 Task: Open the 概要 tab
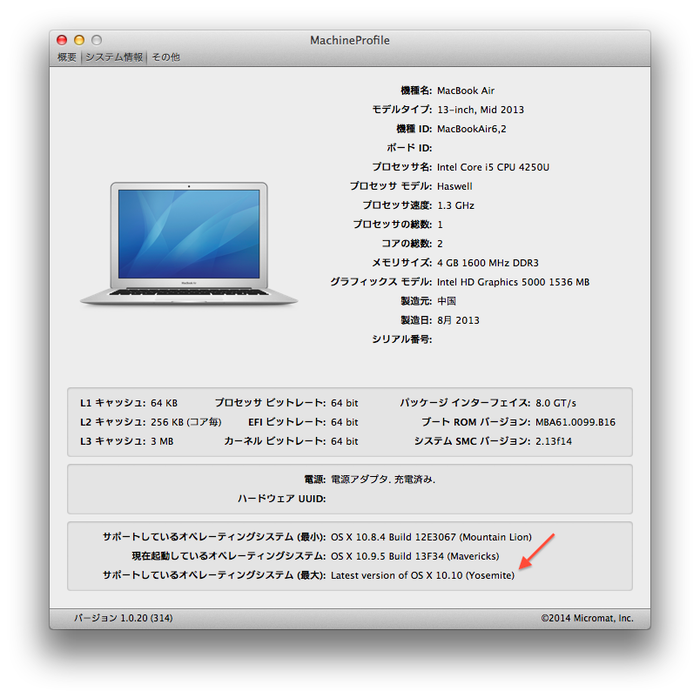[x=67, y=57]
